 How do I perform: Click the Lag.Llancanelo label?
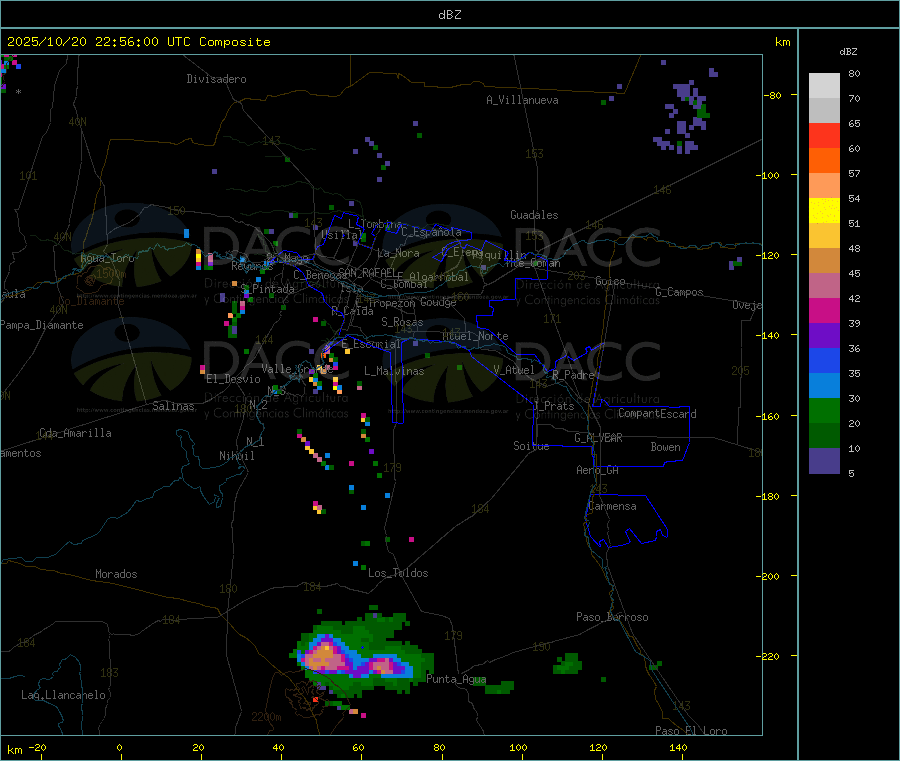(63, 695)
